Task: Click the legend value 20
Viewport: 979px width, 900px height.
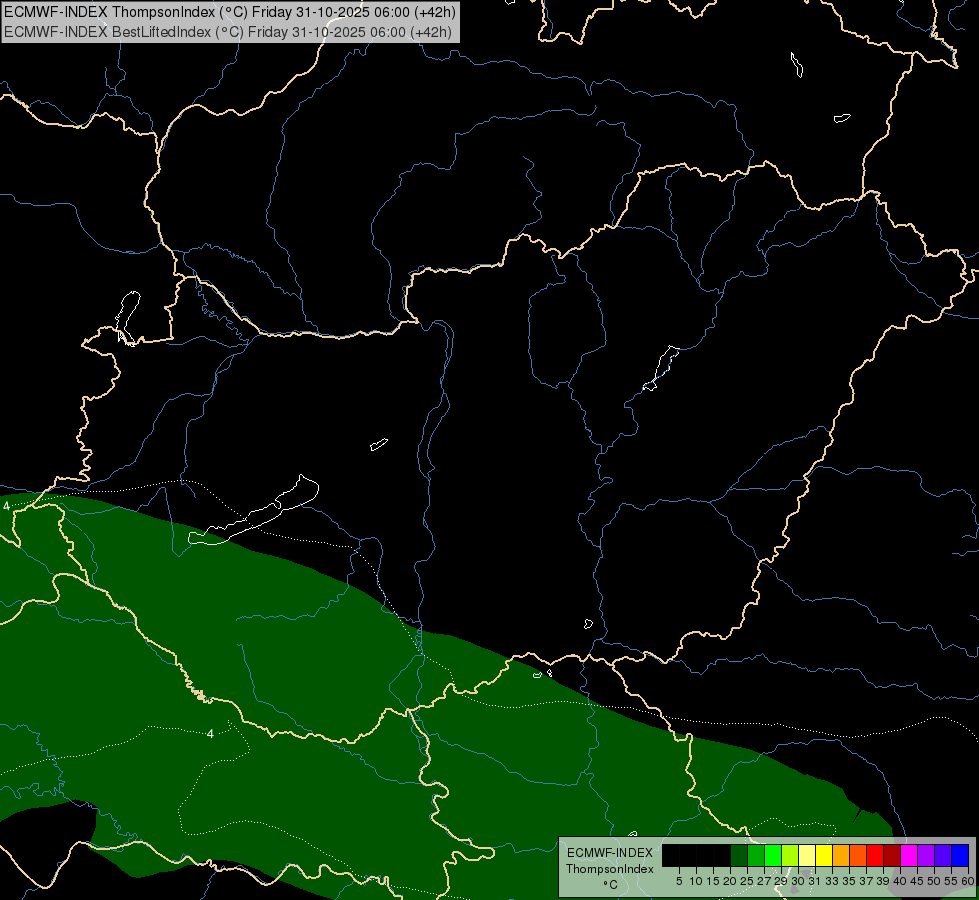Action: tap(730, 881)
